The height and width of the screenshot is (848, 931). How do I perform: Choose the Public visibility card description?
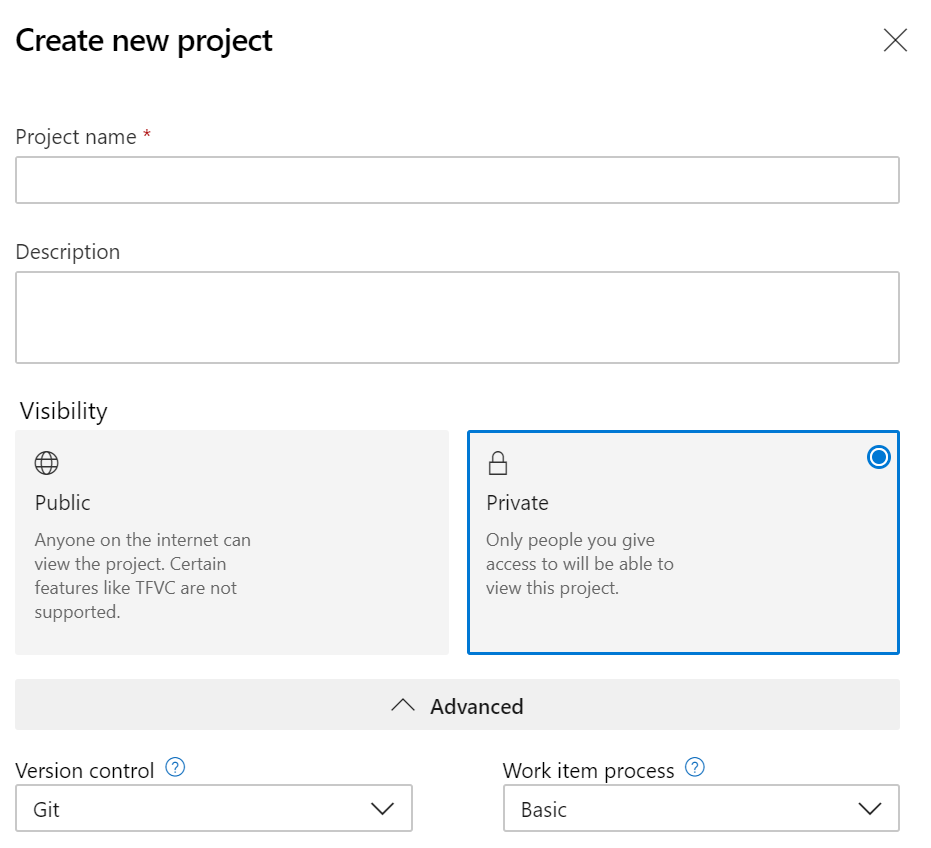(143, 576)
